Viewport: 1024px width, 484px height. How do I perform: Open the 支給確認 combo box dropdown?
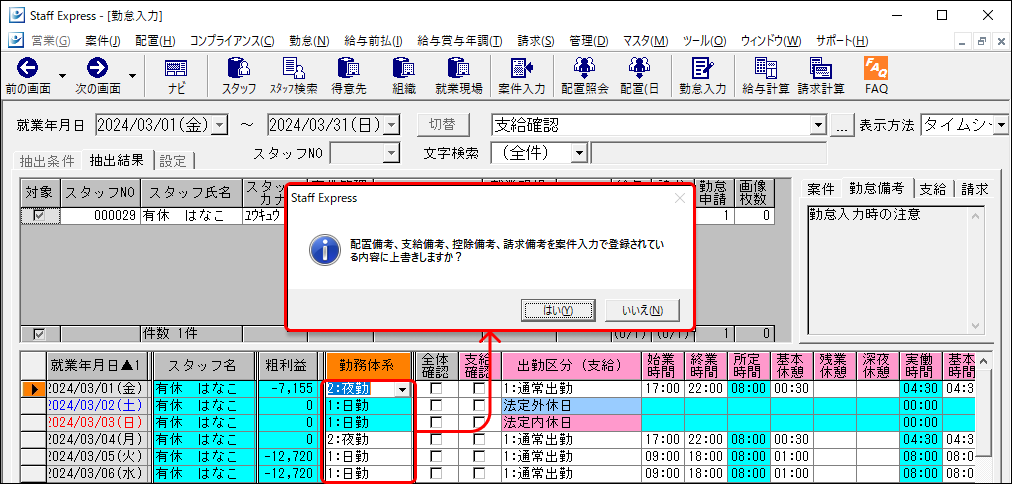tap(819, 125)
